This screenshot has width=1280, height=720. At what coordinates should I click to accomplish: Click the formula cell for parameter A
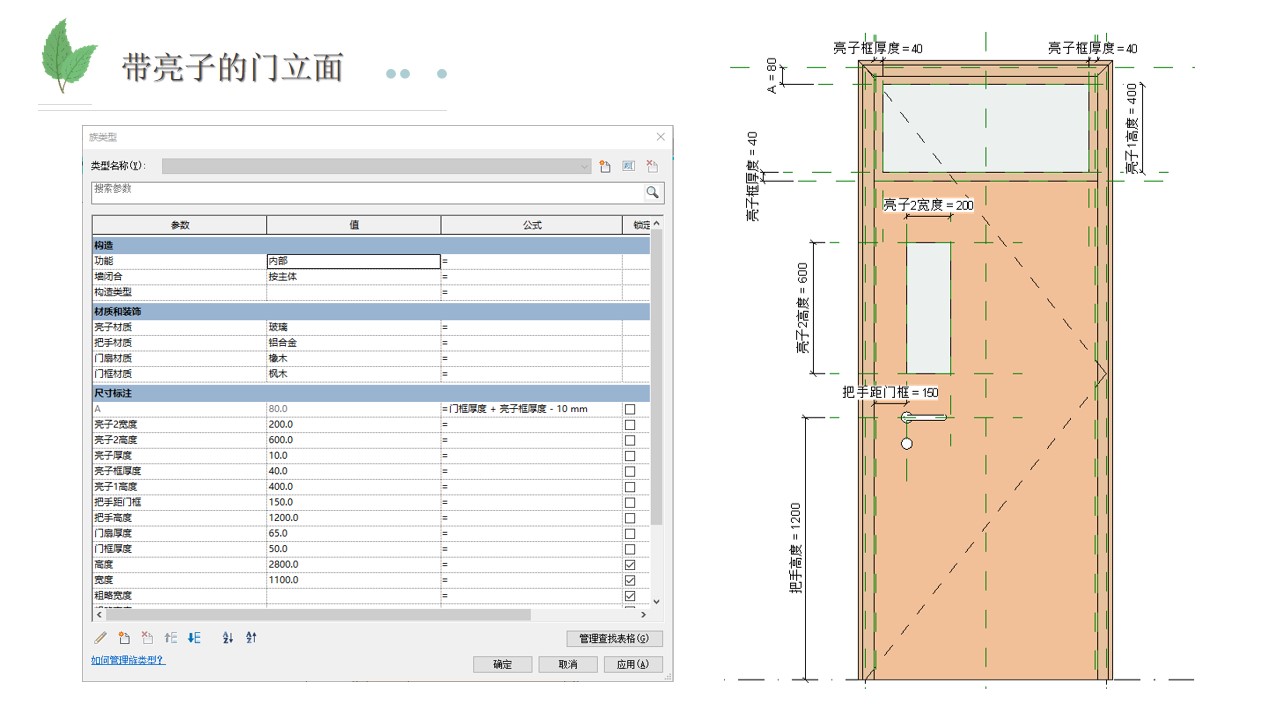[x=531, y=409]
